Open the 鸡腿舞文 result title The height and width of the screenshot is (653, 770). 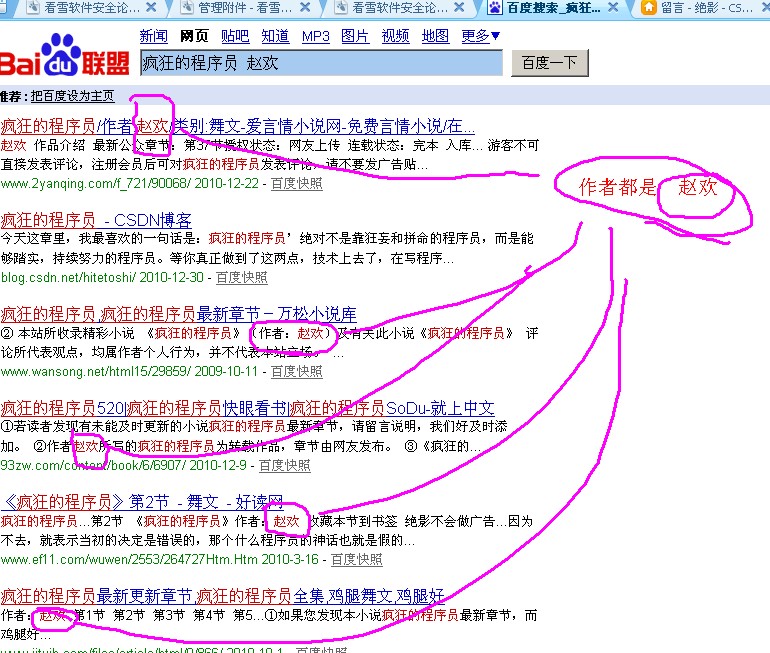pyautogui.click(x=222, y=596)
